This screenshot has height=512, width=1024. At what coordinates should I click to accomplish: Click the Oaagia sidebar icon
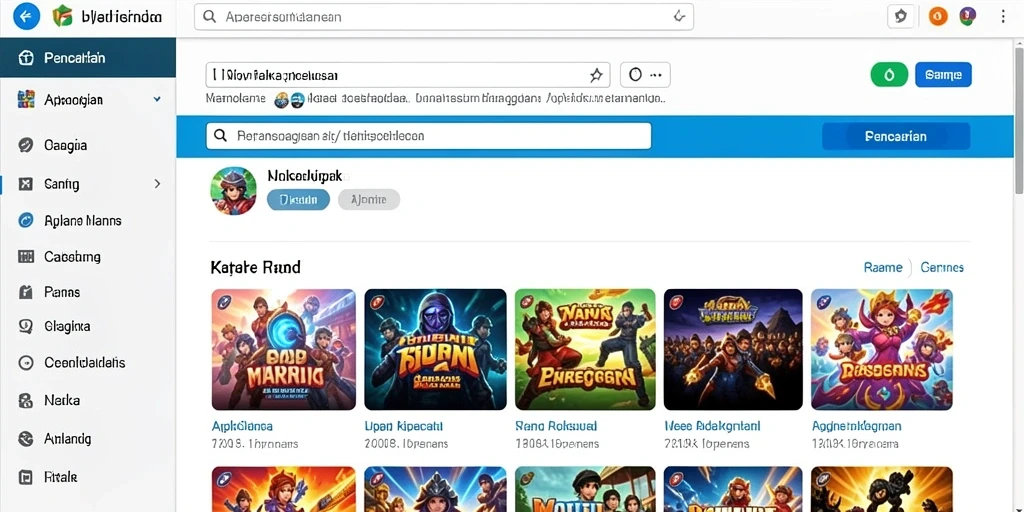[26, 146]
